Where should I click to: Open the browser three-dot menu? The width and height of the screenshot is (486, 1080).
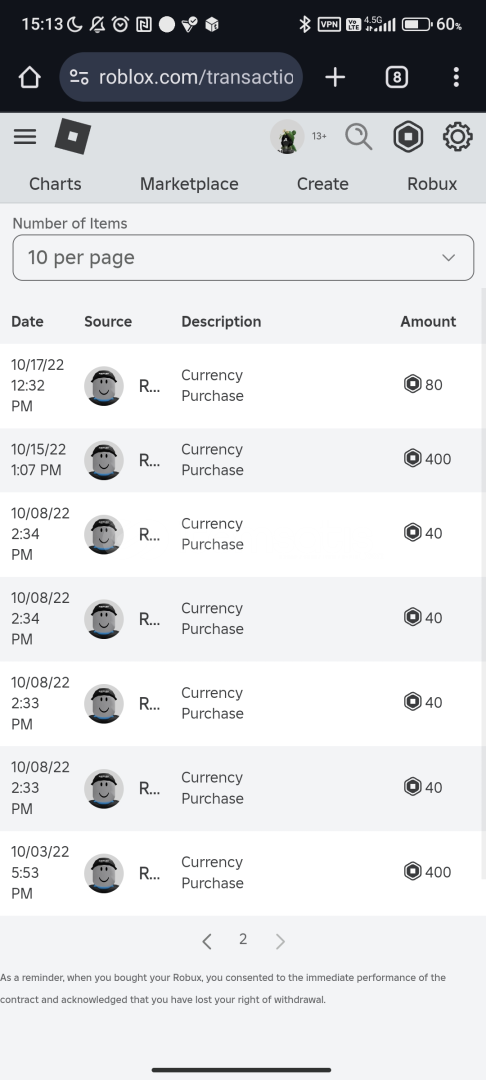point(456,77)
